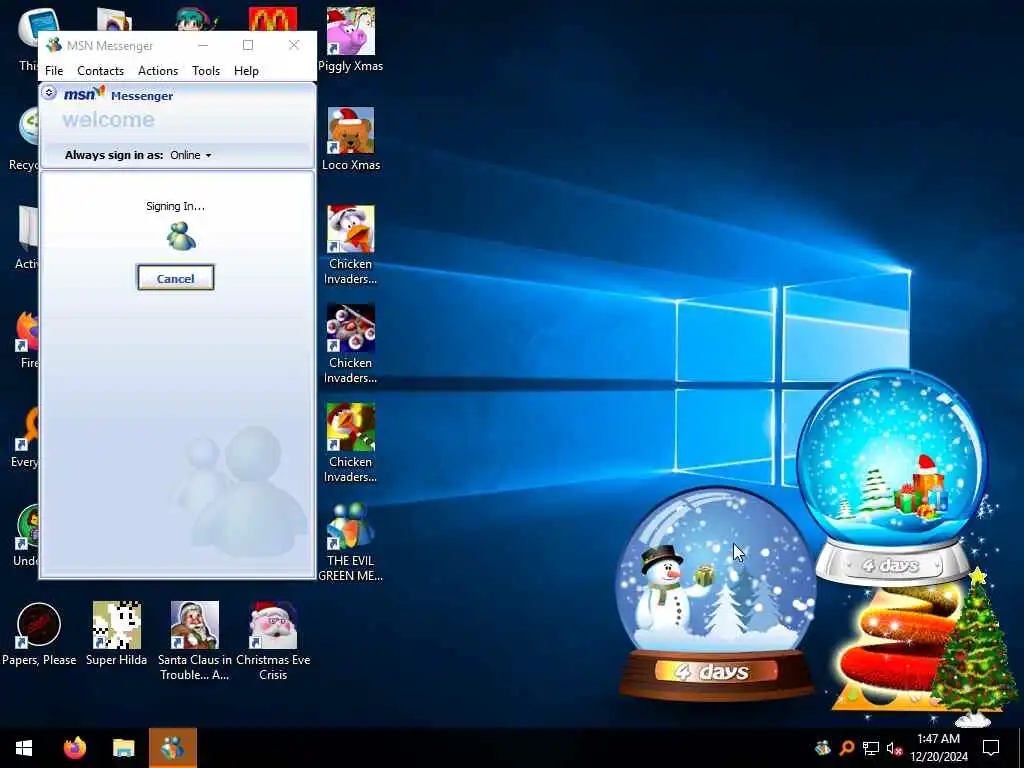Select the Chicken Invaders icon with the Santa hat
Image resolution: width=1024 pixels, height=768 pixels.
[x=351, y=246]
